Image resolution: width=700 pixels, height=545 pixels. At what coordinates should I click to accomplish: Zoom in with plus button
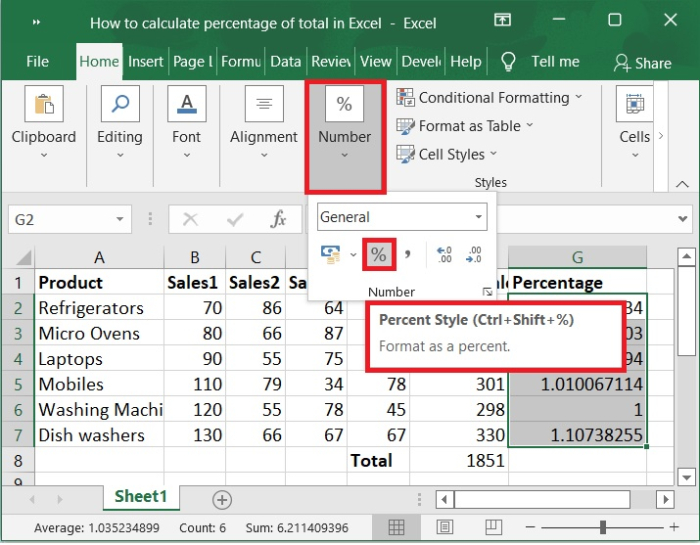[674, 527]
